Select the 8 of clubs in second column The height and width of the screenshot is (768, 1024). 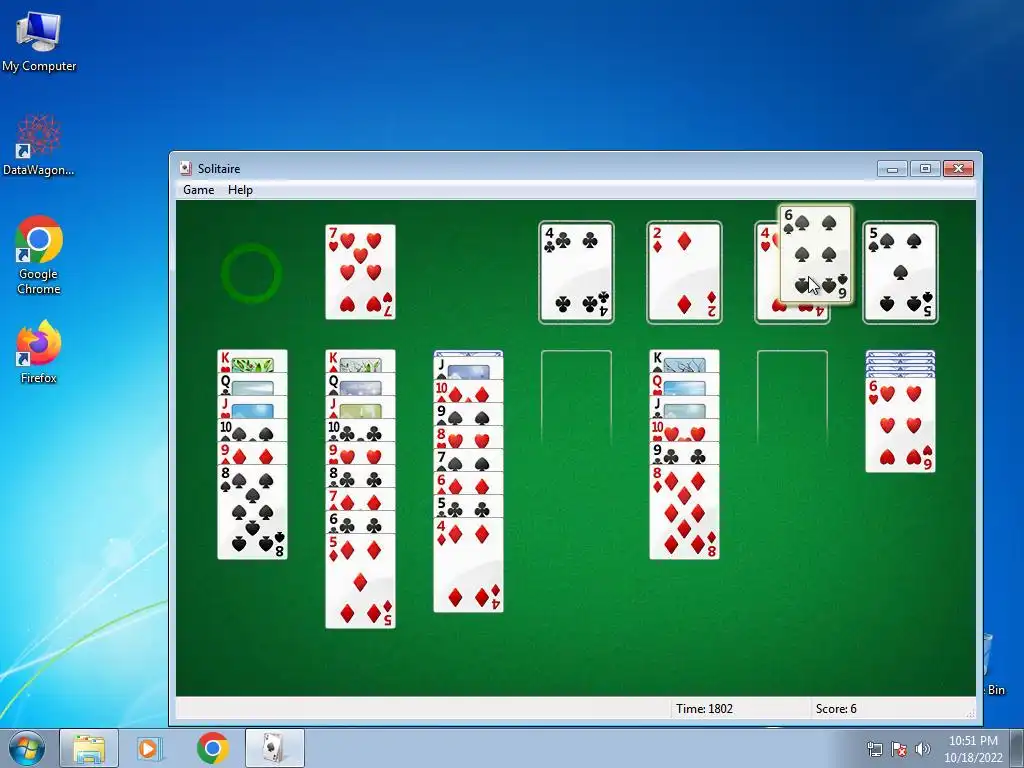point(360,477)
